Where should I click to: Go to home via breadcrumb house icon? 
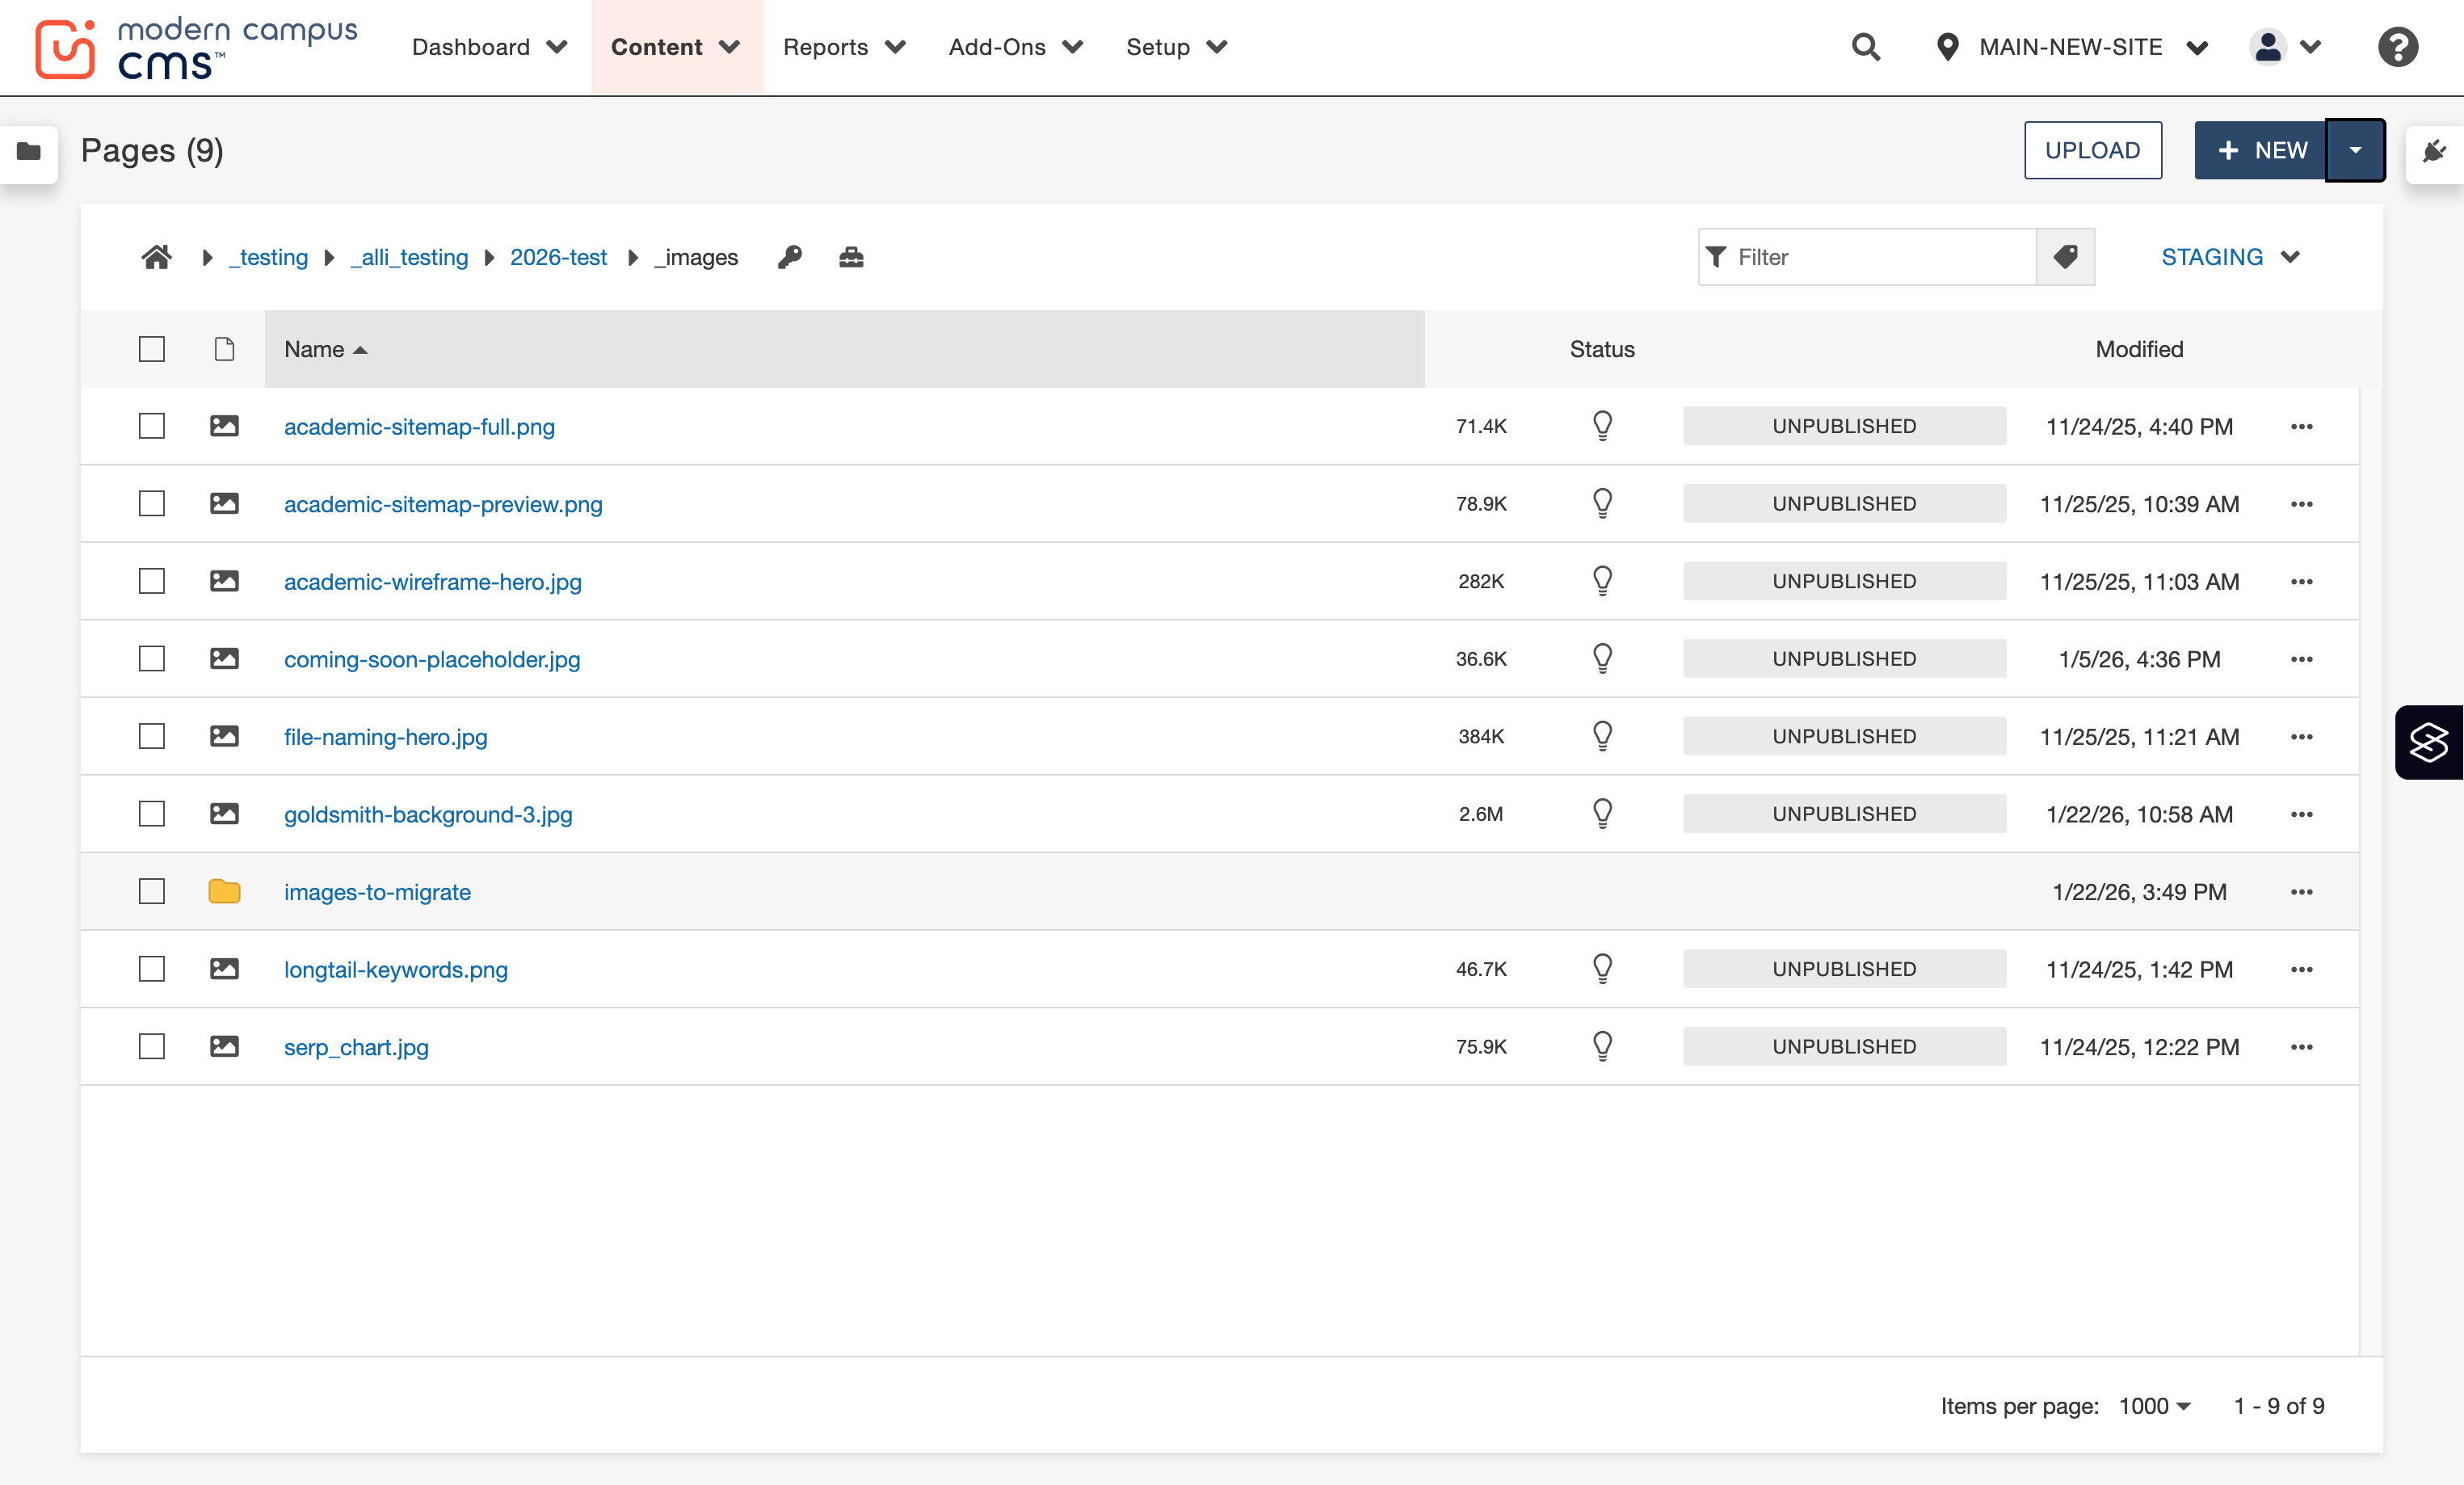point(156,257)
